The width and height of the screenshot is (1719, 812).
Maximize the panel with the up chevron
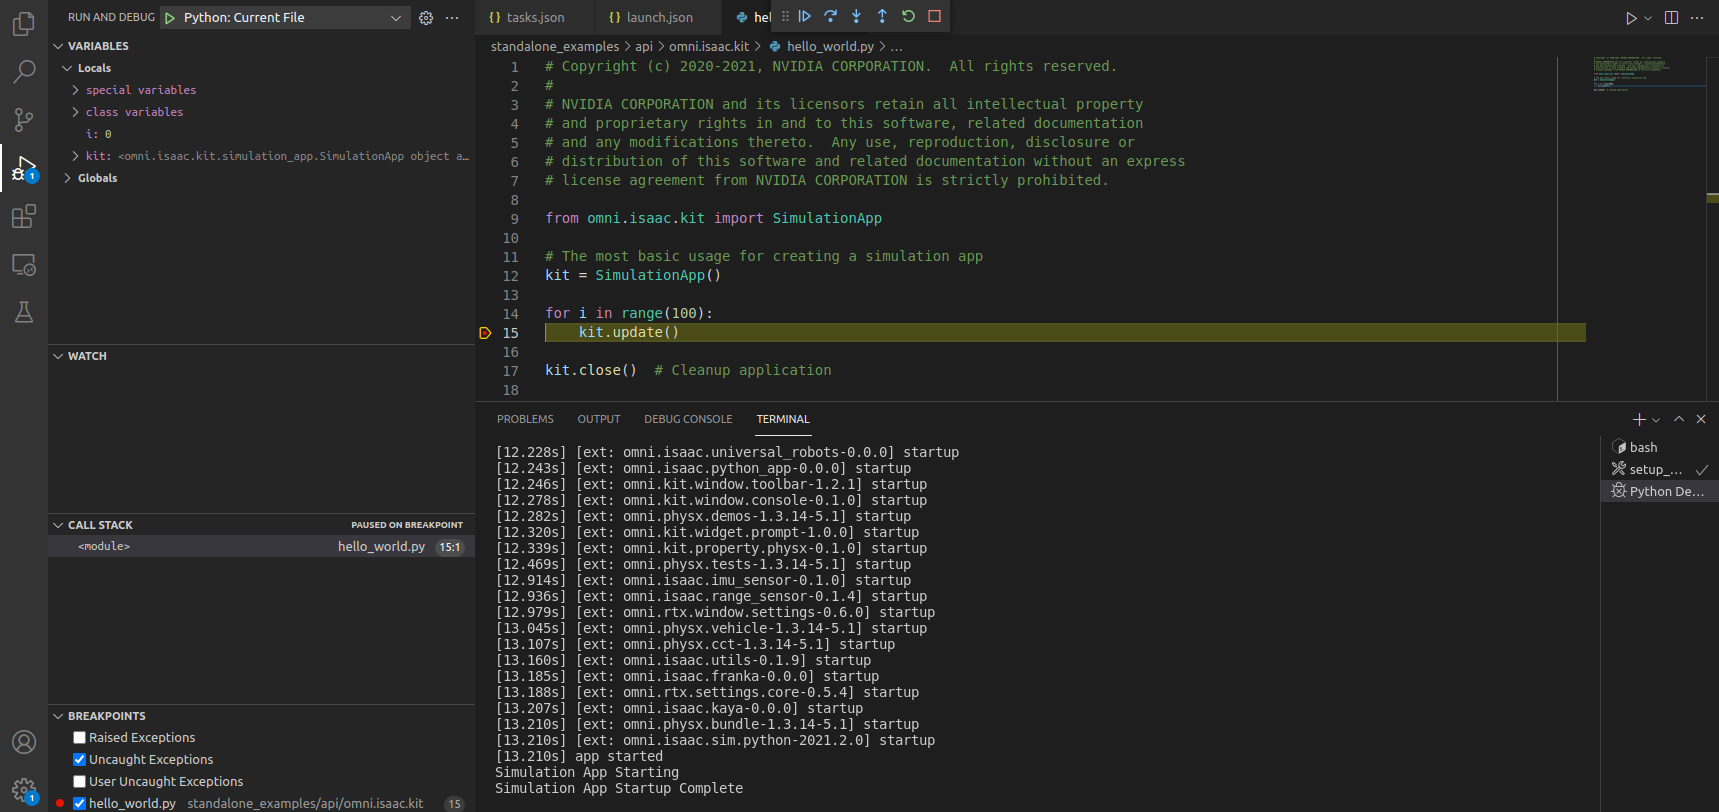[1679, 419]
